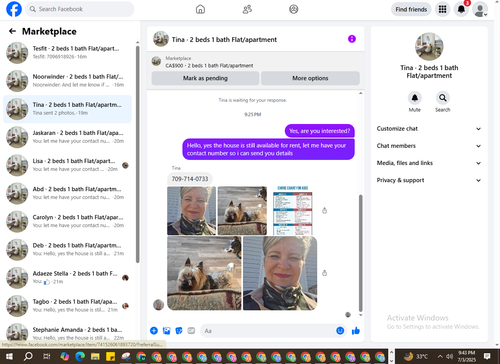Choose a GIF from the composer
This screenshot has height=364, width=500.
191,331
